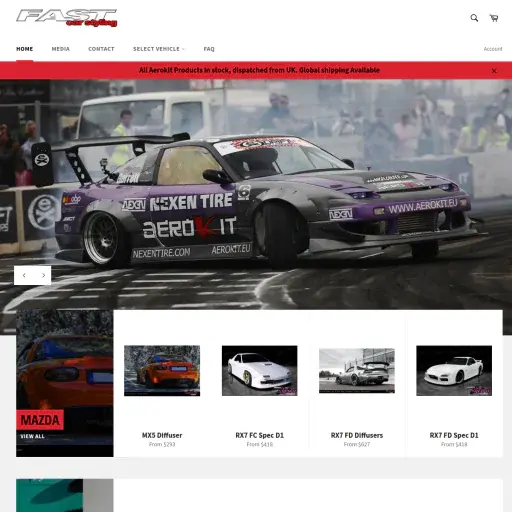The image size is (512, 512).
Task: Click the MX5 Diffuser title
Action: (x=162, y=435)
